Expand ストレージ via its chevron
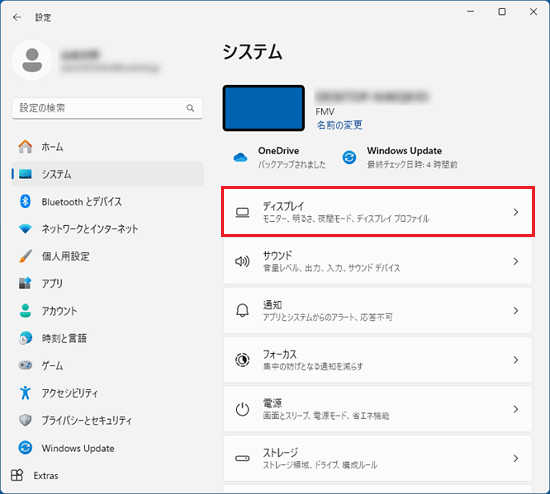Image resolution: width=550 pixels, height=494 pixels. pyautogui.click(x=516, y=458)
